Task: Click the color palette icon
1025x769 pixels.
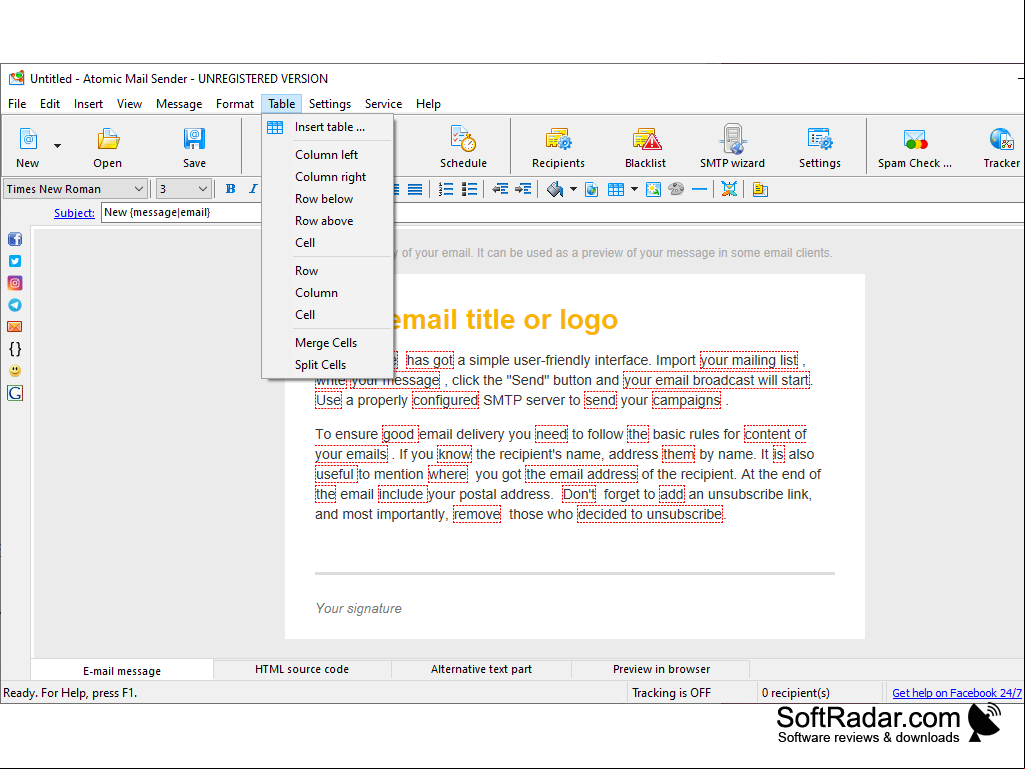Action: tap(676, 190)
